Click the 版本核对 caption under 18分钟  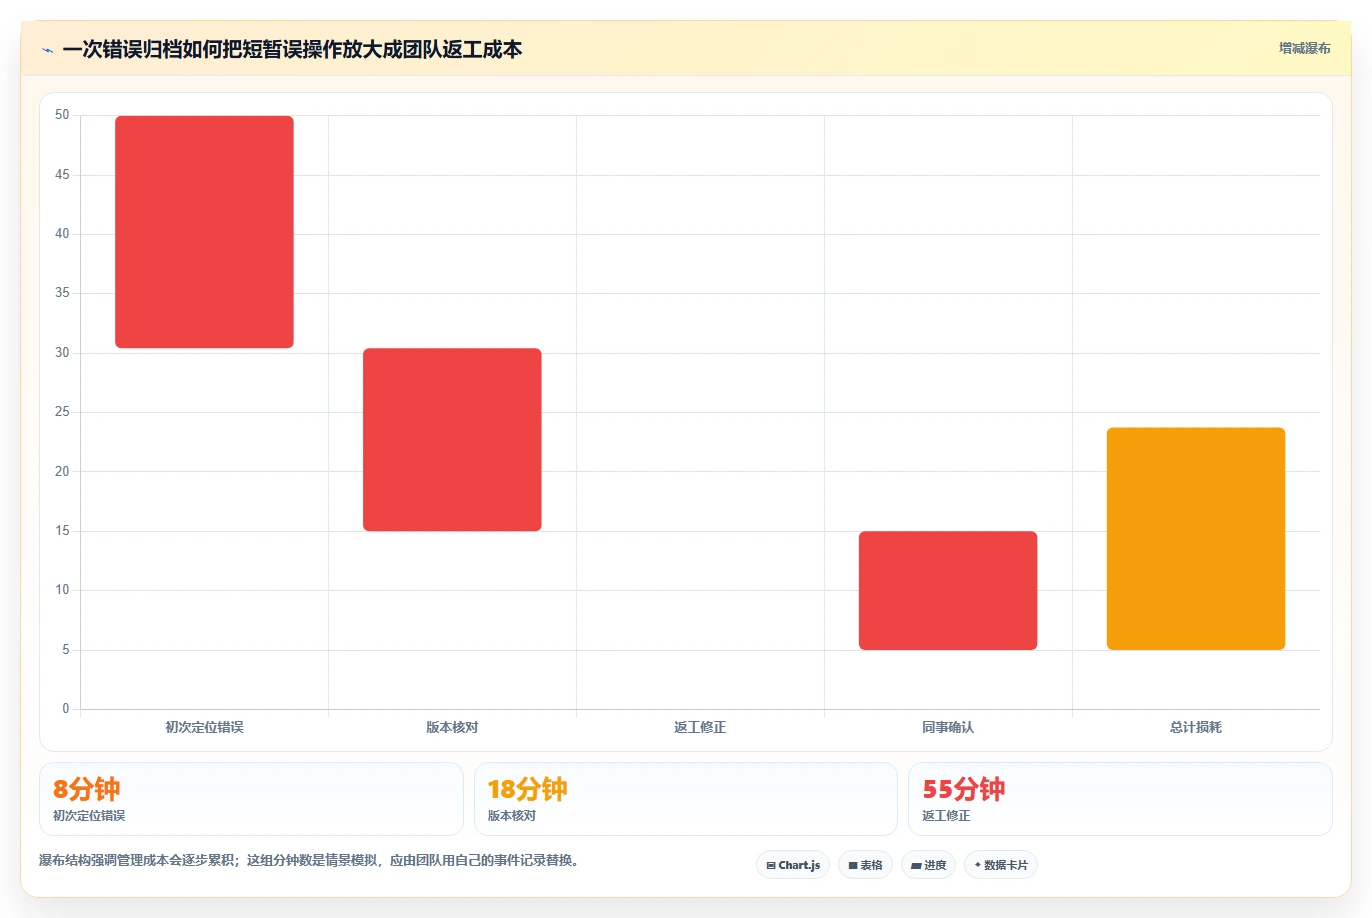pyautogui.click(x=512, y=816)
